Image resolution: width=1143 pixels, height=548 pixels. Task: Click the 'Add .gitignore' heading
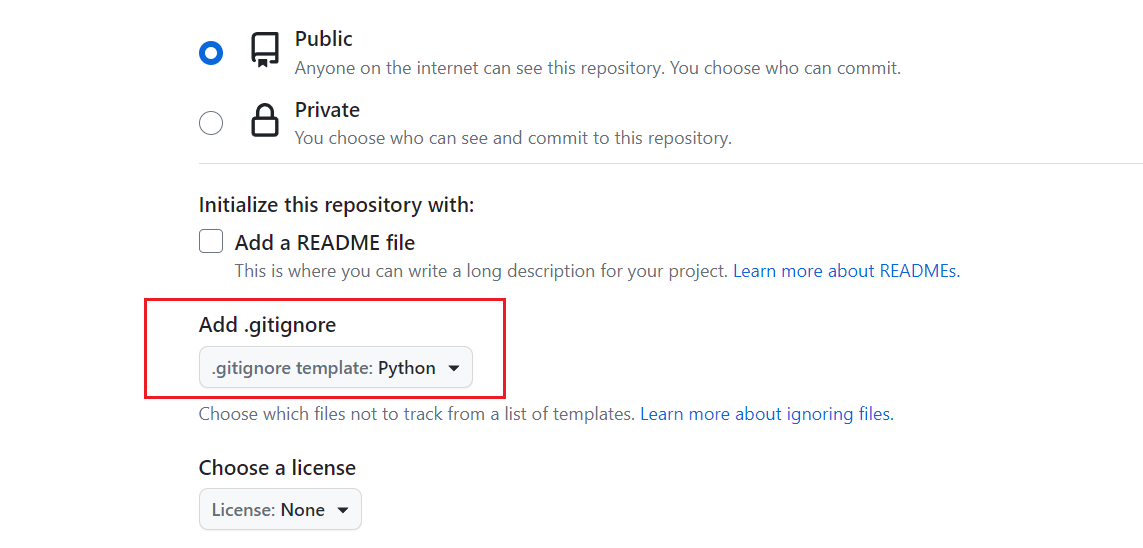pos(268,325)
